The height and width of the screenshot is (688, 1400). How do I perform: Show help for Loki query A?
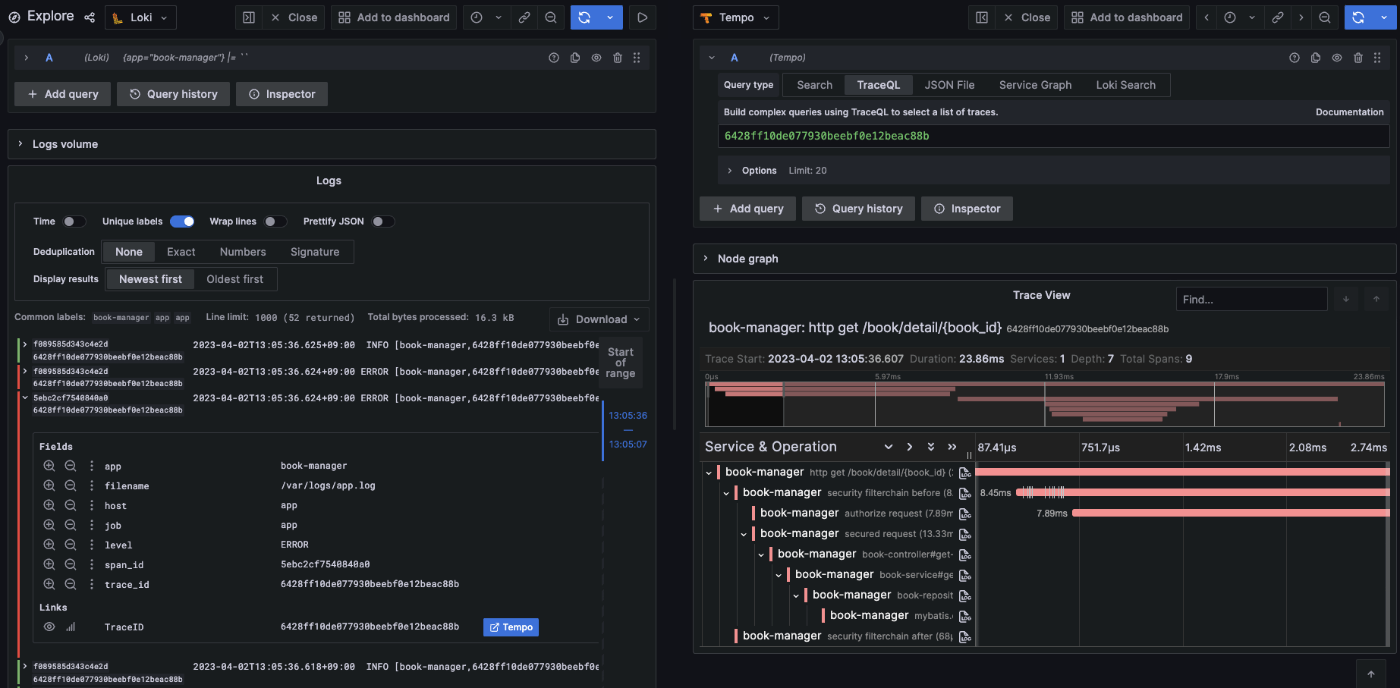pos(553,58)
